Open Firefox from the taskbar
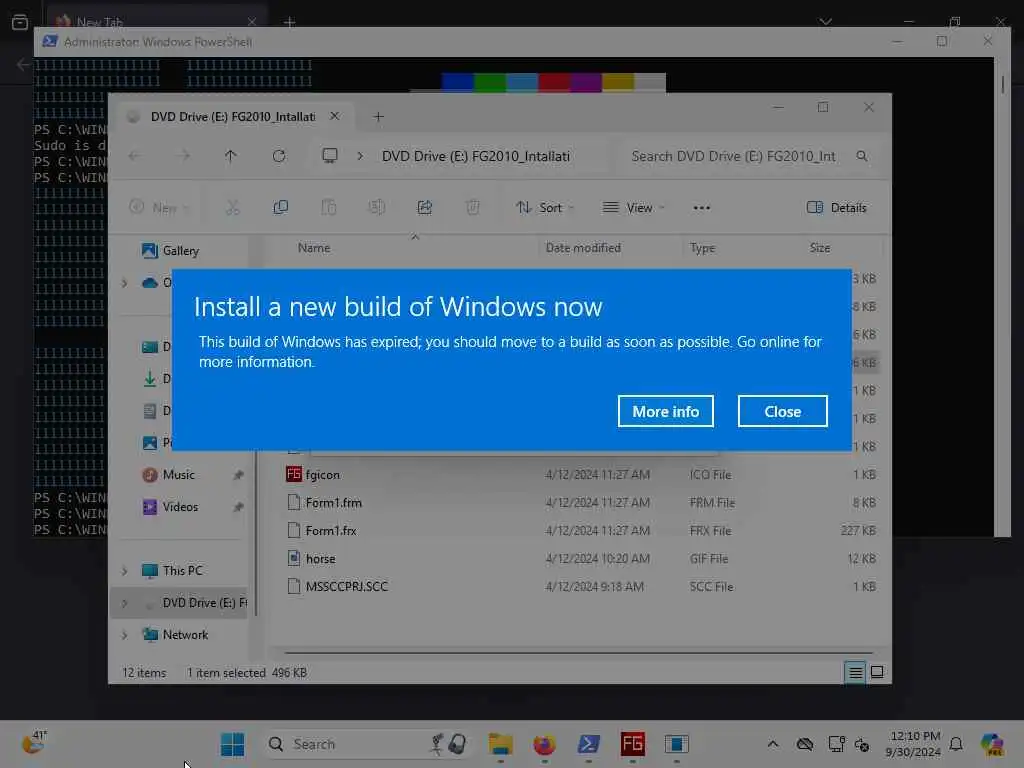This screenshot has width=1024, height=768. [x=544, y=744]
